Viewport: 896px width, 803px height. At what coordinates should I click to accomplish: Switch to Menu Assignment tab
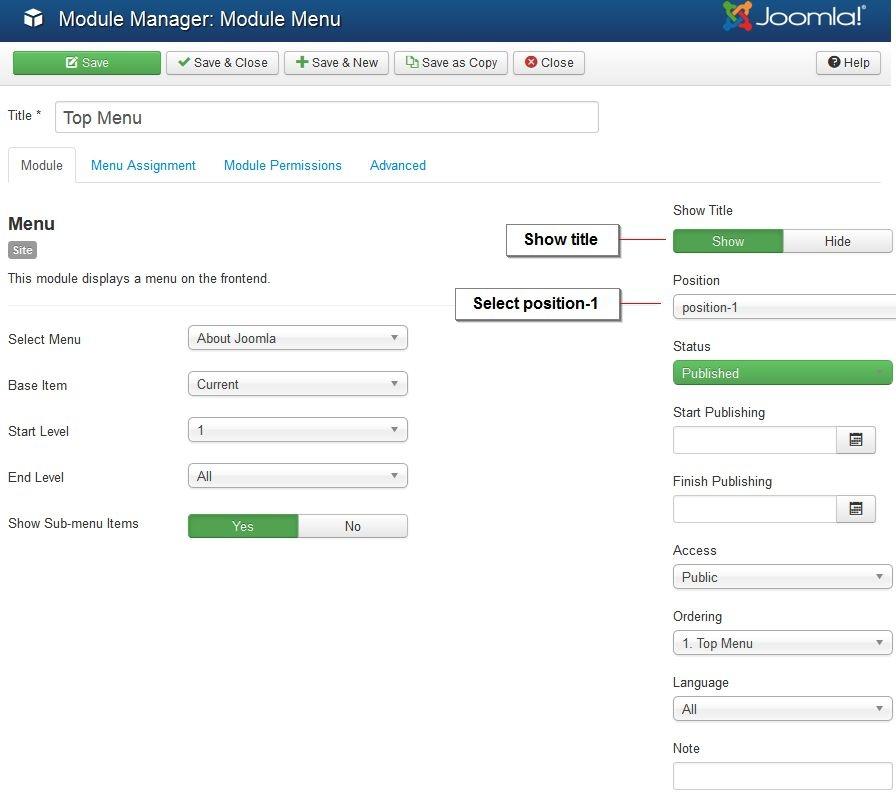[x=143, y=165]
